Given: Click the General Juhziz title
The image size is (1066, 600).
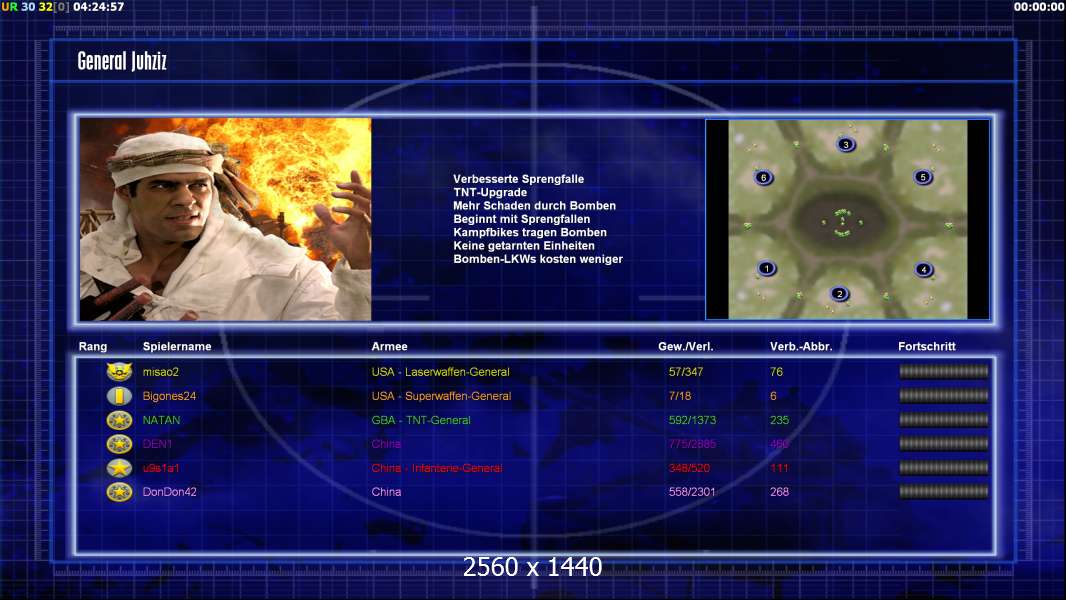Looking at the screenshot, I should 122,61.
